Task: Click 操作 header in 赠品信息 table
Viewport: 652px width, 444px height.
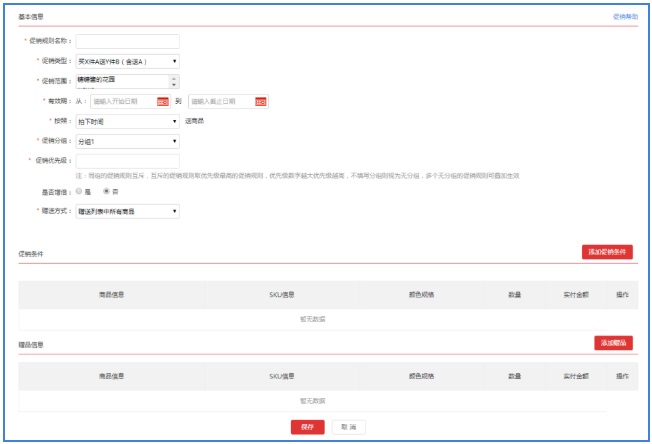Action: [x=622, y=376]
